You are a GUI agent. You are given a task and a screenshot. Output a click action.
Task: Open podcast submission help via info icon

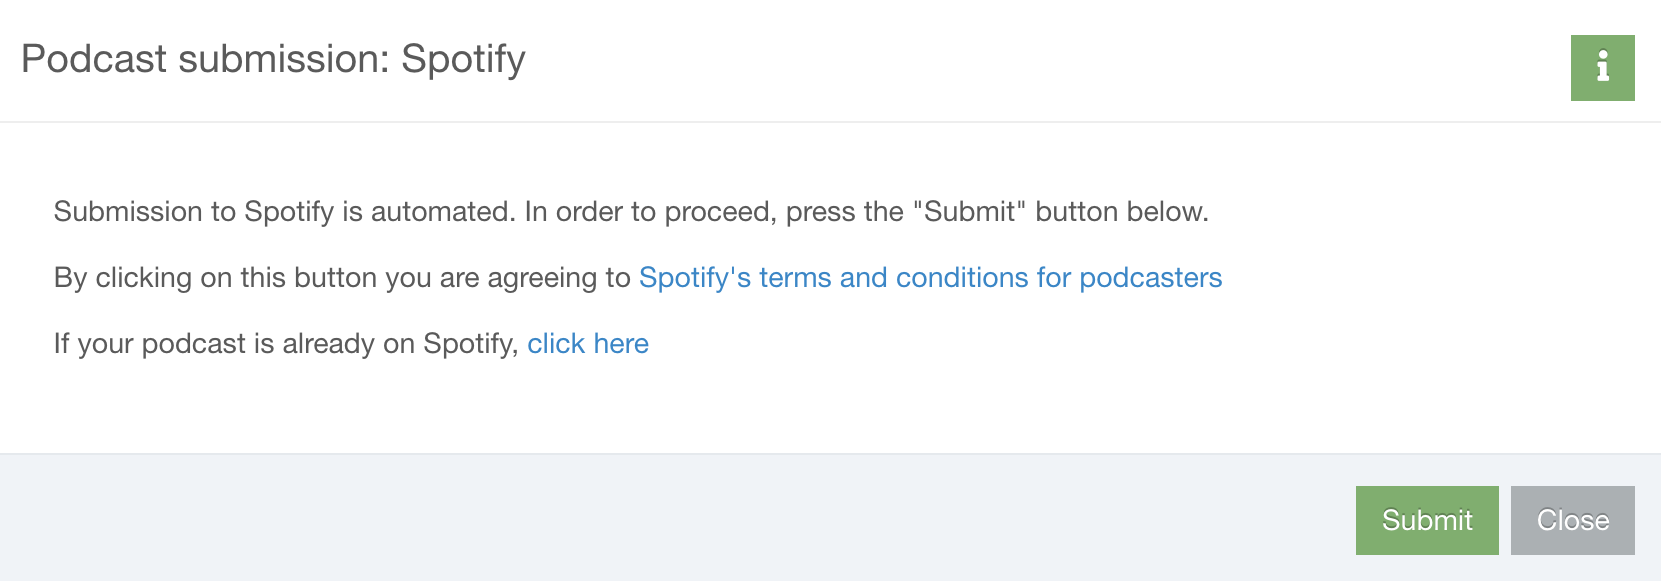click(x=1602, y=68)
